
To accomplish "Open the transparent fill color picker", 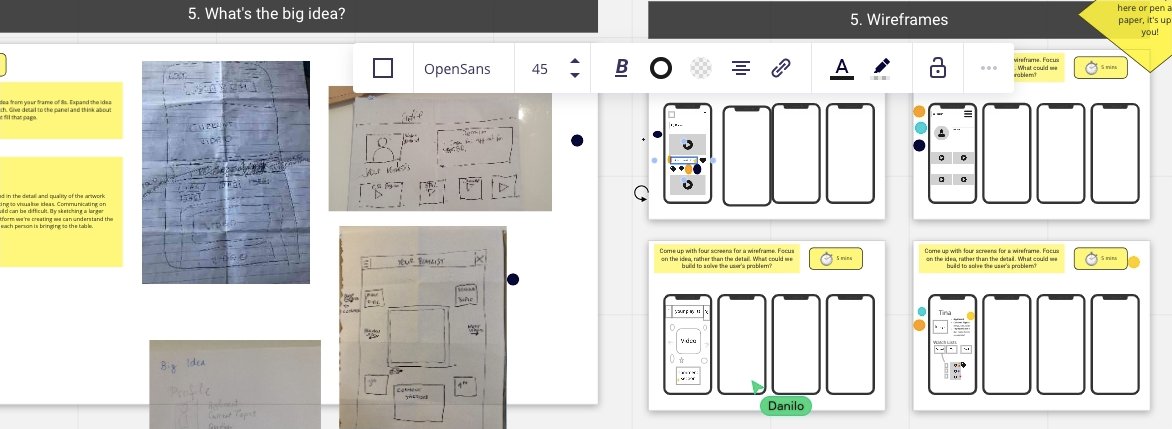I will click(x=701, y=69).
